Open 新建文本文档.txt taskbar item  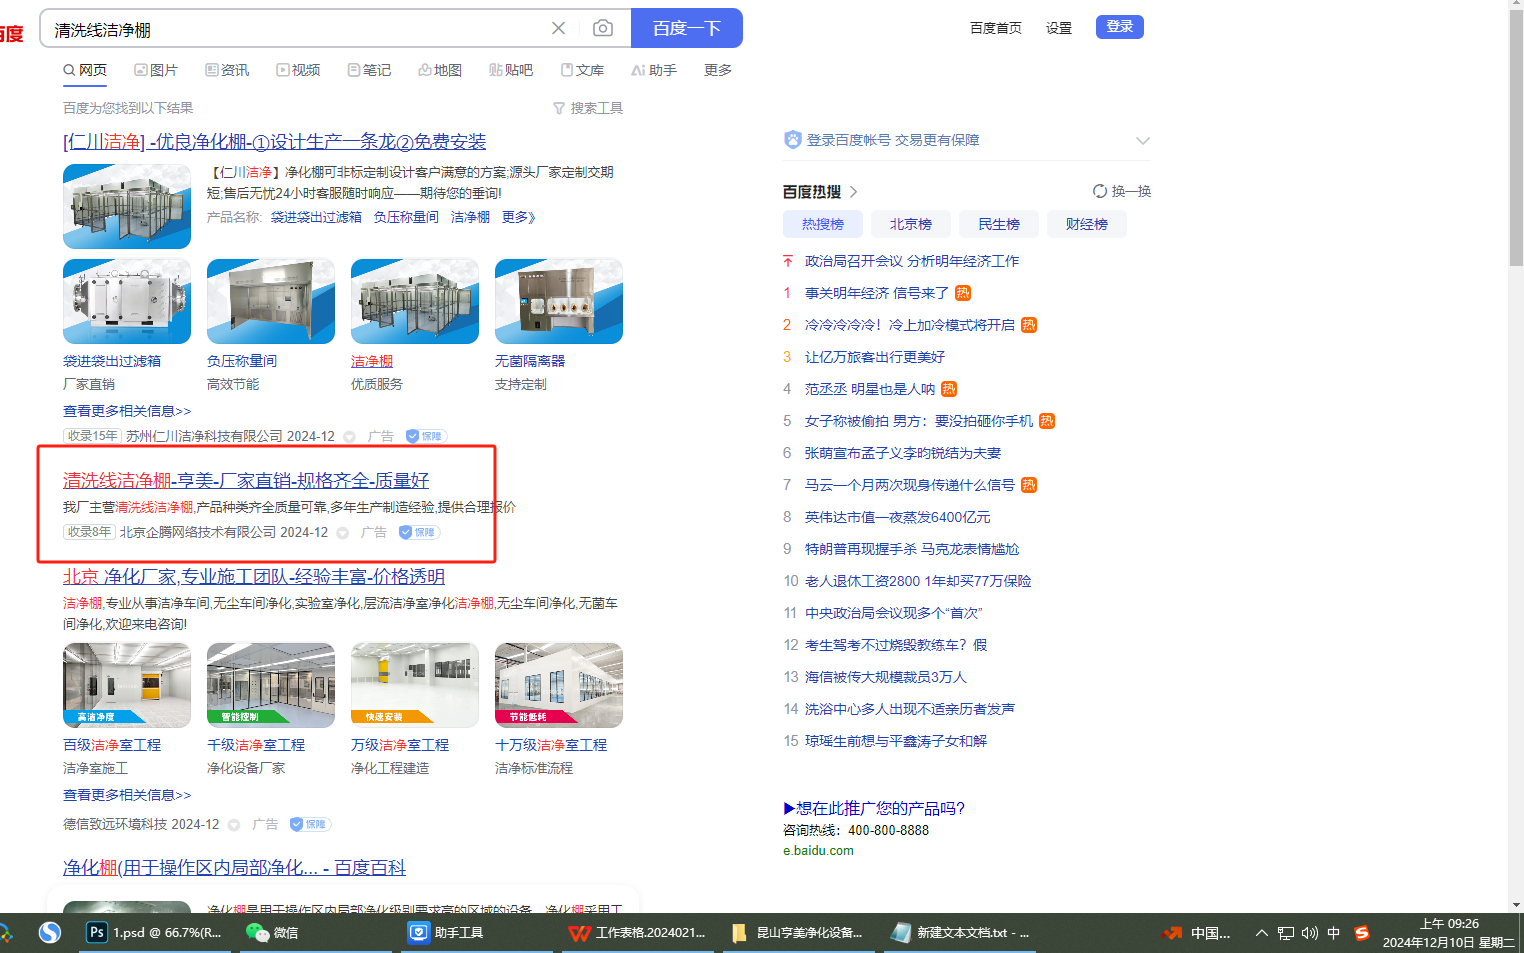(960, 933)
